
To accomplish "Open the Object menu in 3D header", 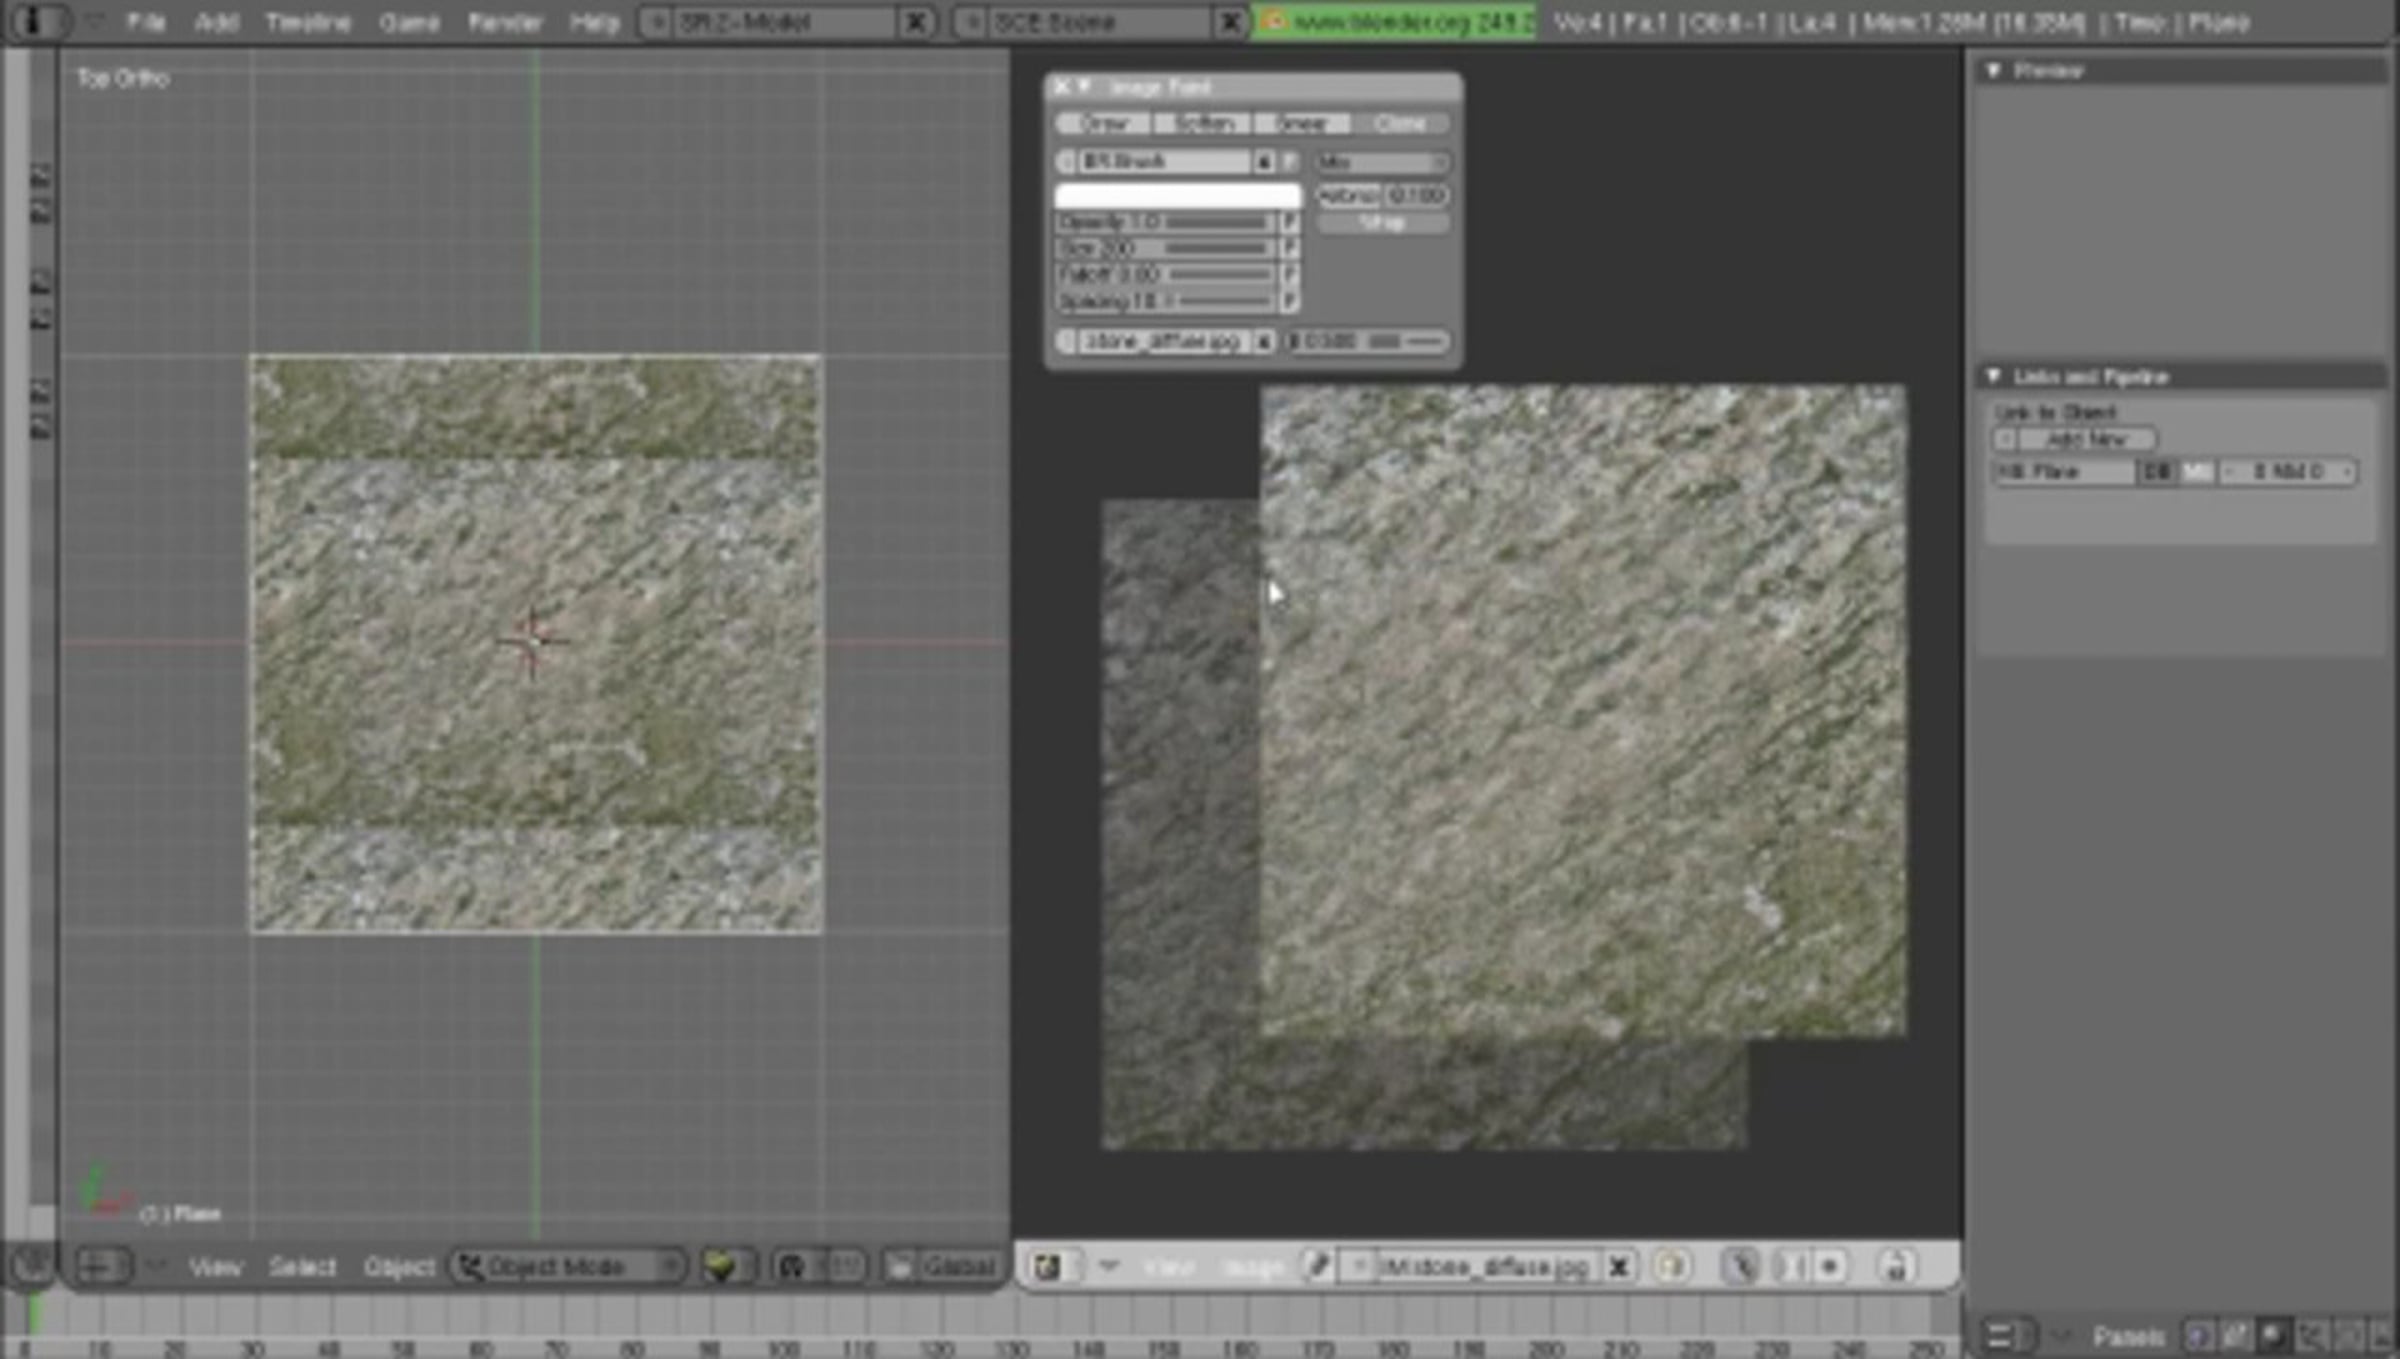I will coord(399,1266).
